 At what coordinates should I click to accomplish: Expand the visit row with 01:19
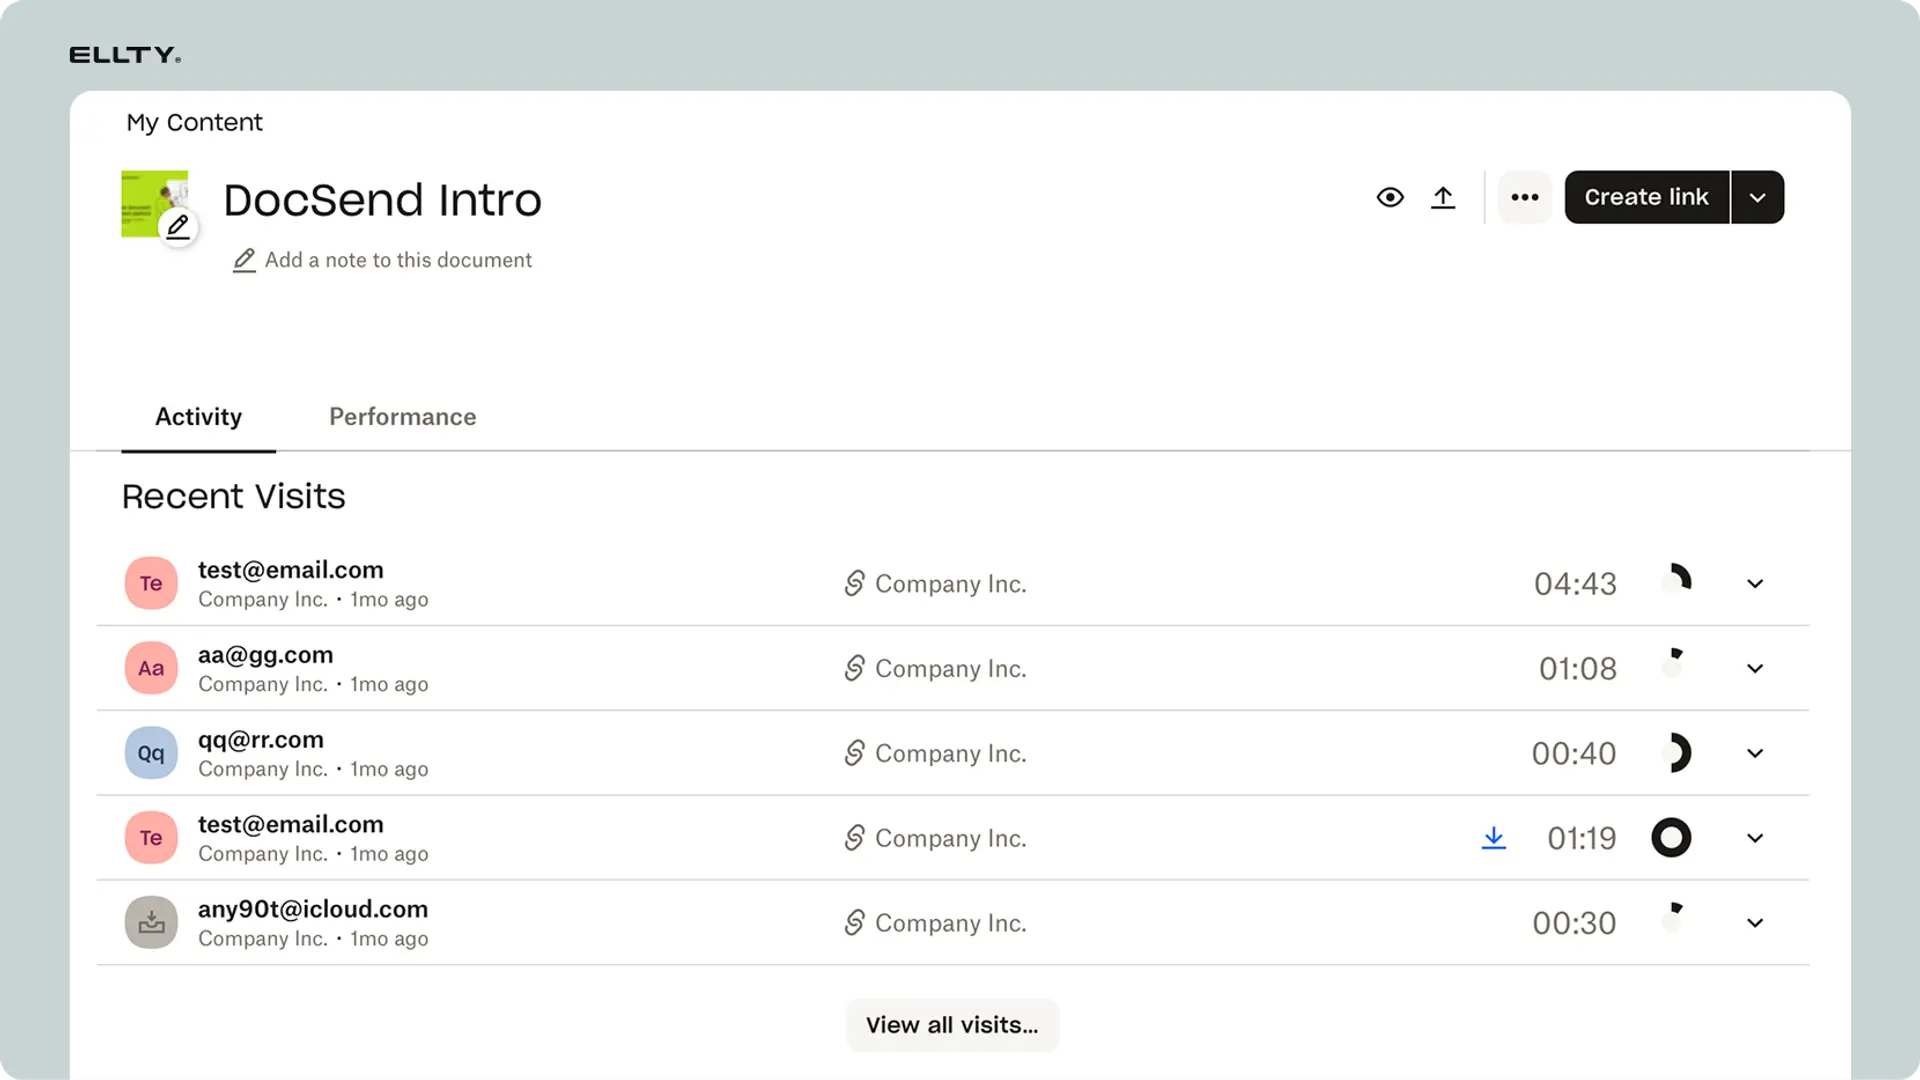coord(1755,838)
